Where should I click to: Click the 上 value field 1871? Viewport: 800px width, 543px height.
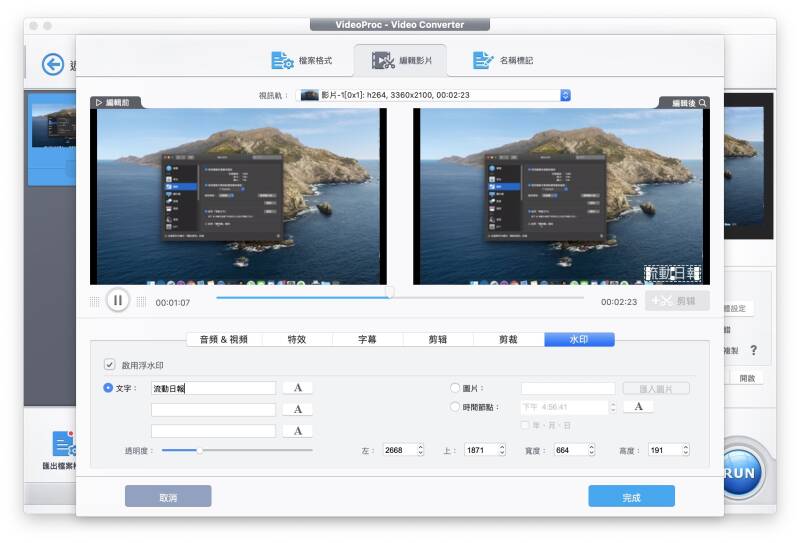[481, 450]
